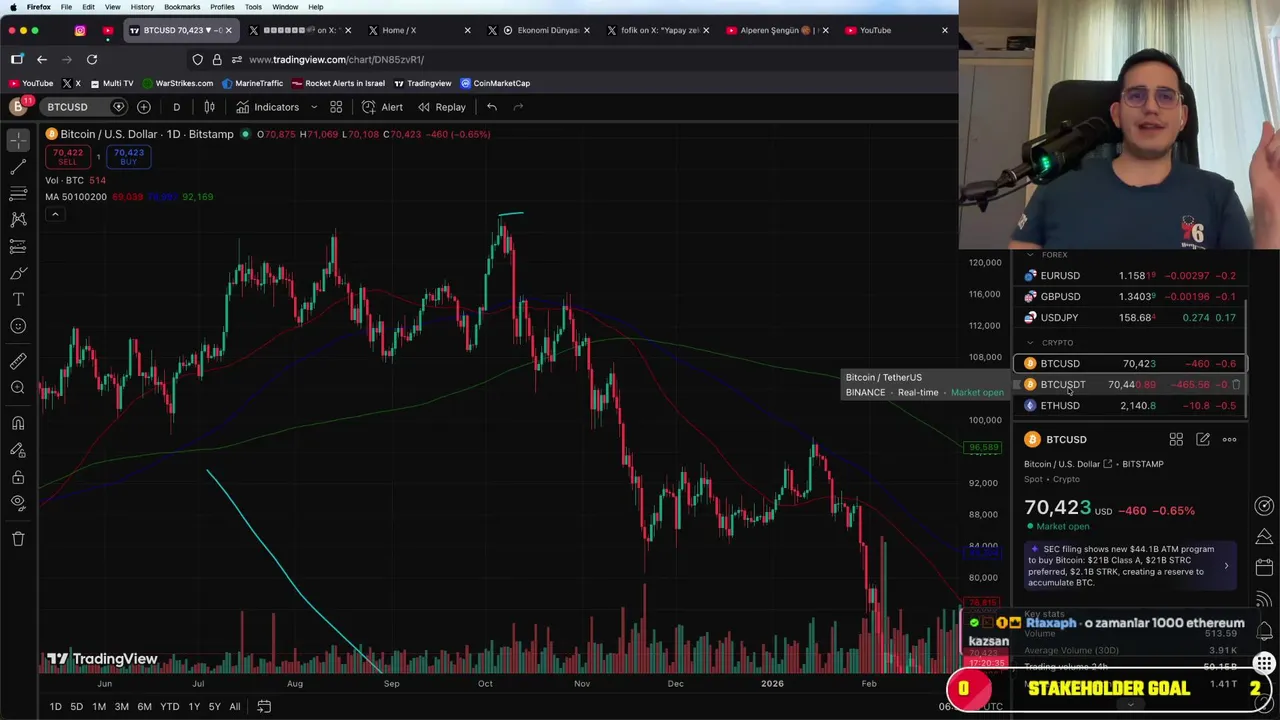The height and width of the screenshot is (720, 1280).
Task: Open the forecasting and measurement tools
Action: [18, 246]
